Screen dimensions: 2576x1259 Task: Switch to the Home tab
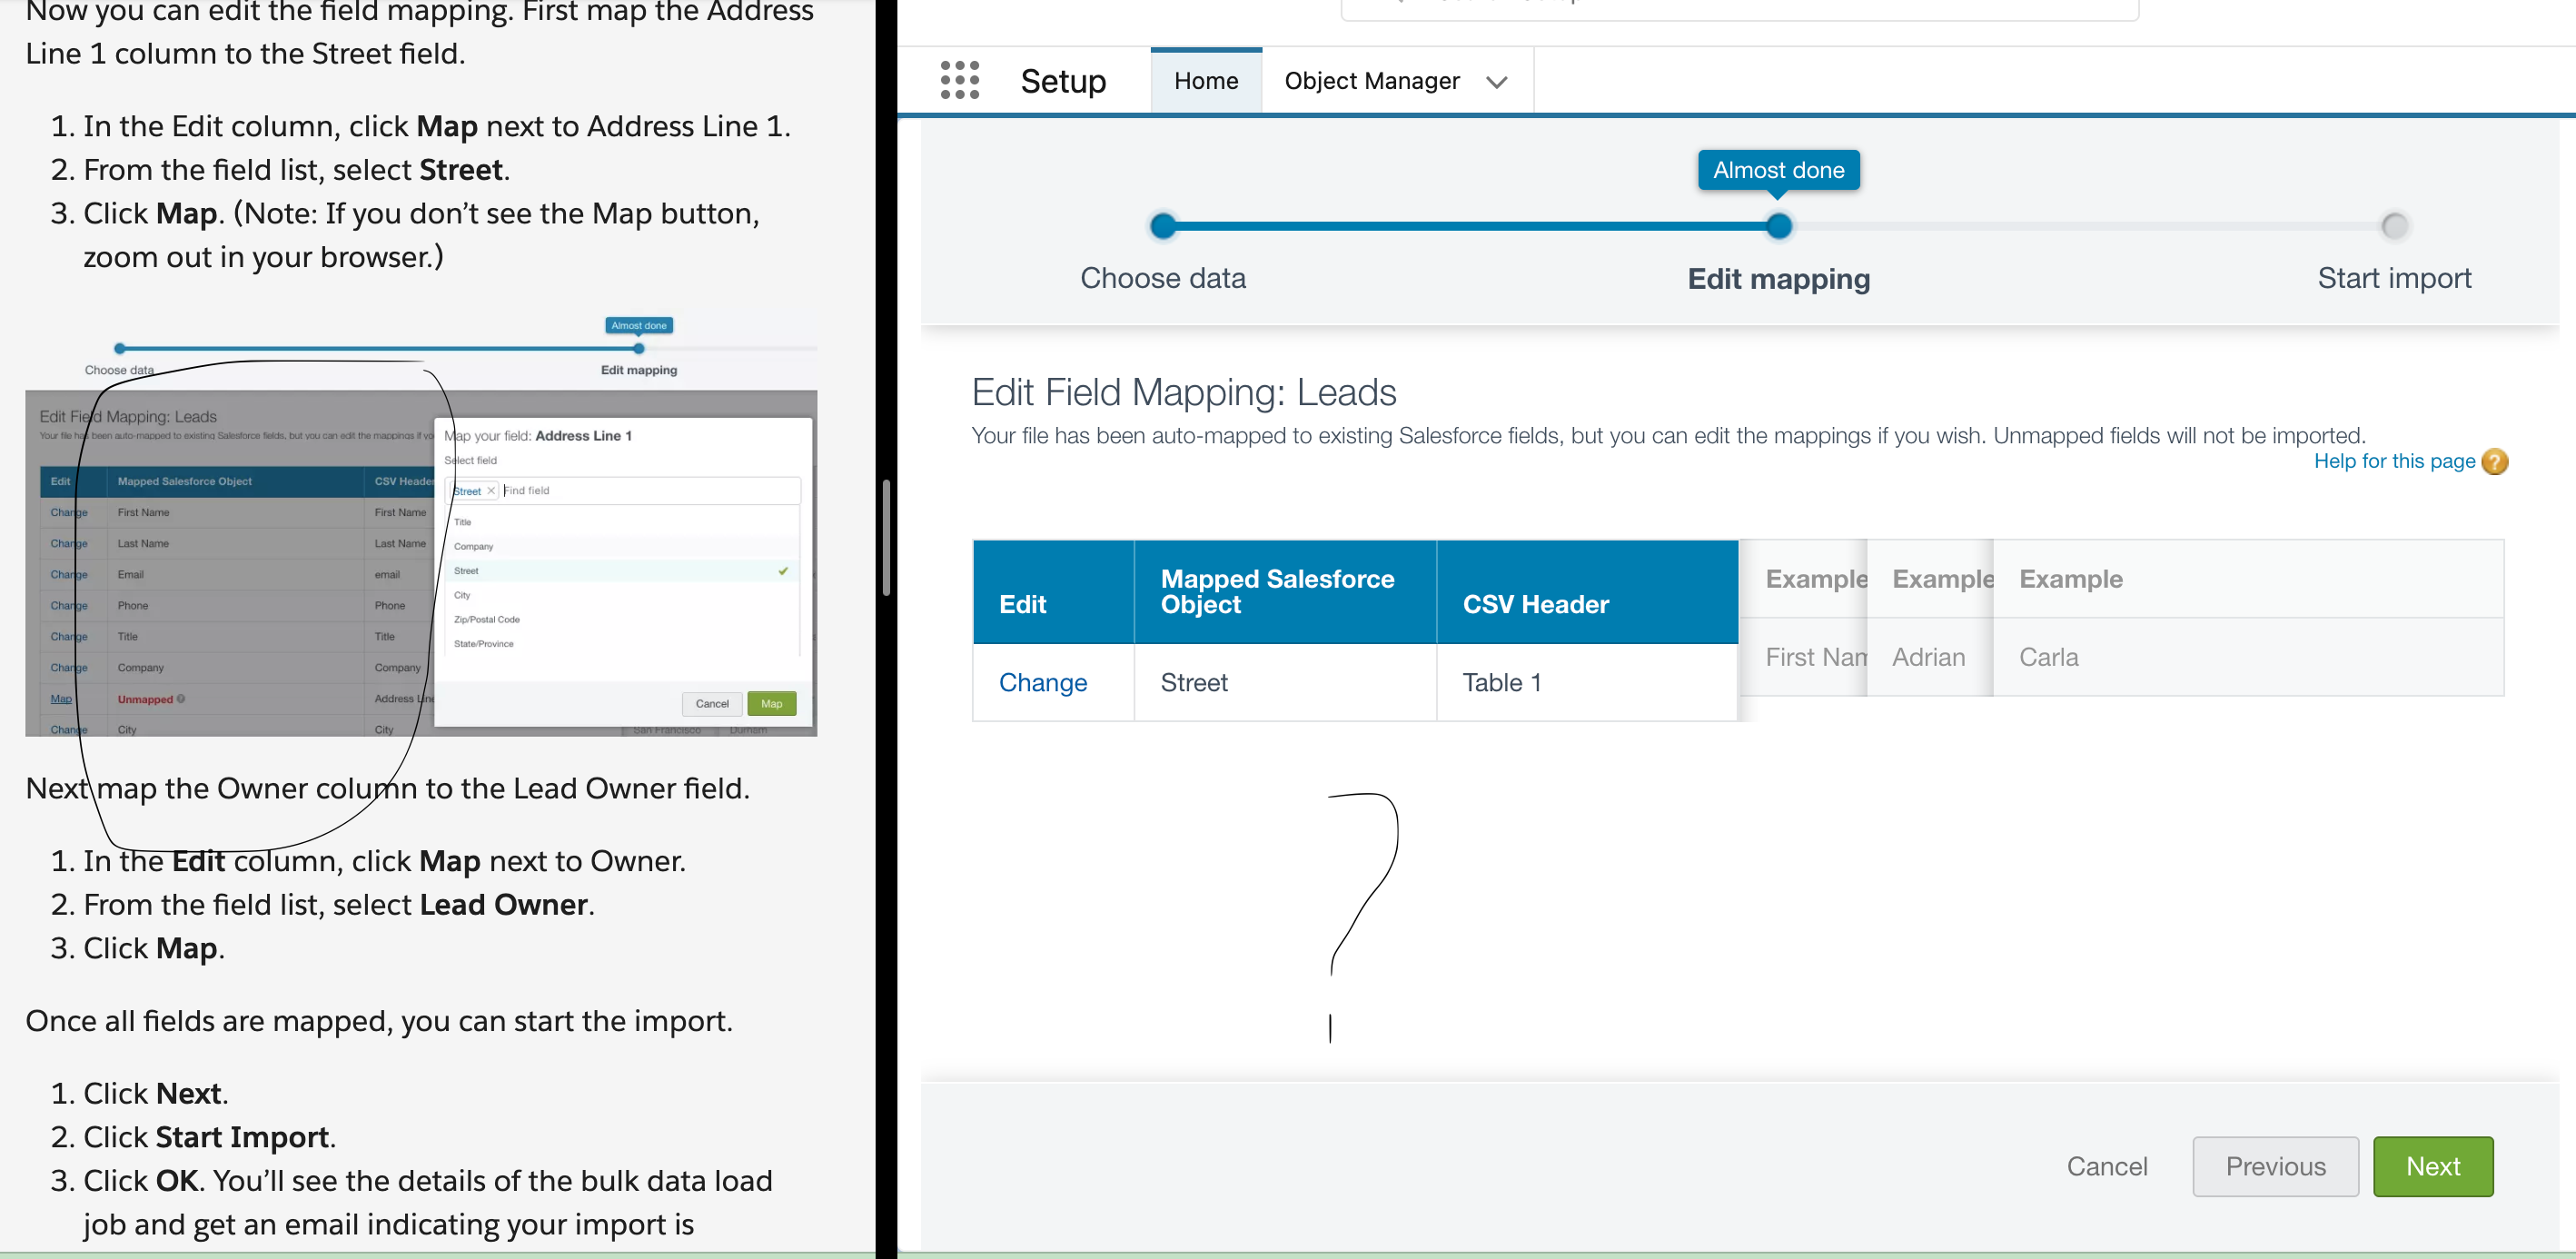pyautogui.click(x=1205, y=81)
